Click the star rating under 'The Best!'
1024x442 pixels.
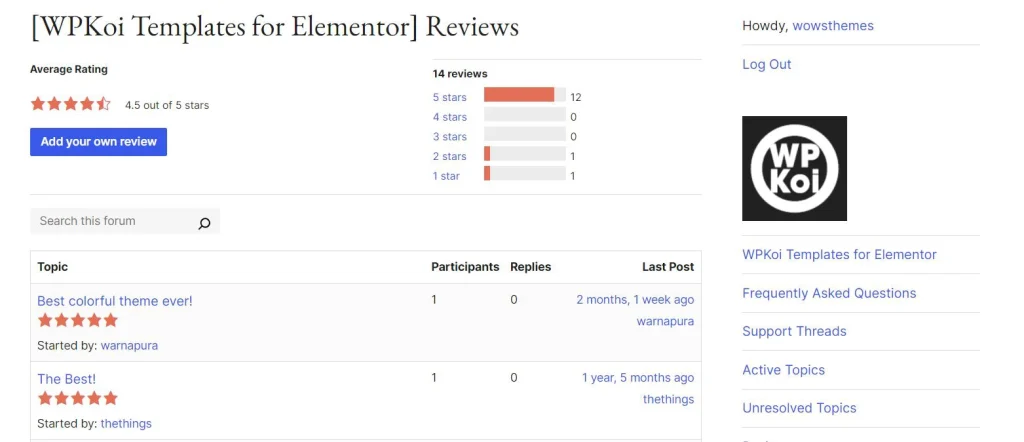pyautogui.click(x=78, y=398)
